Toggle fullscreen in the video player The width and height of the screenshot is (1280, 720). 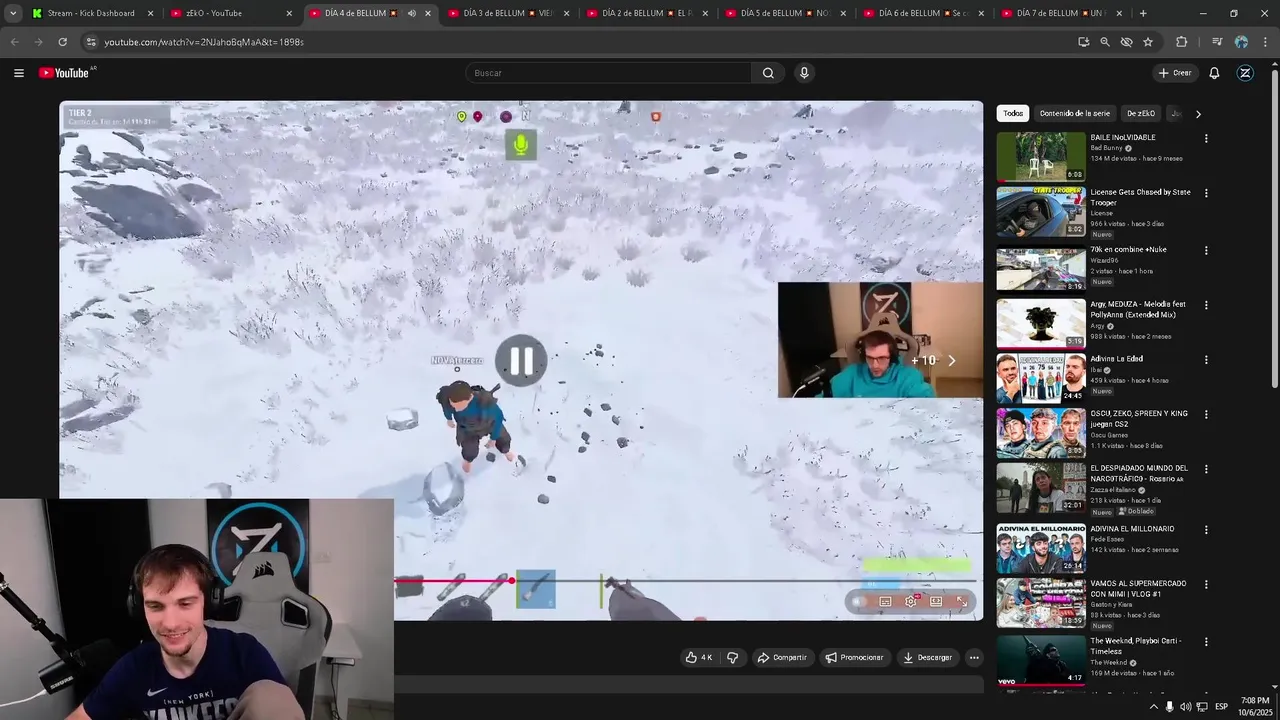tap(962, 601)
